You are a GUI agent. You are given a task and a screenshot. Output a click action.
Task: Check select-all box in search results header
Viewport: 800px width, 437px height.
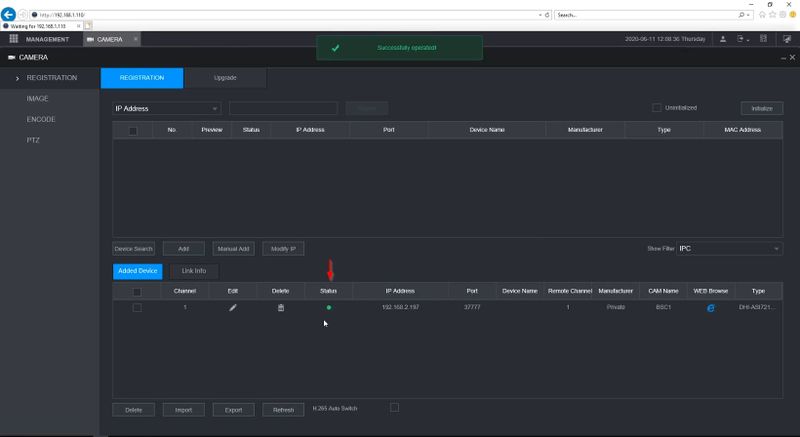pyautogui.click(x=133, y=131)
